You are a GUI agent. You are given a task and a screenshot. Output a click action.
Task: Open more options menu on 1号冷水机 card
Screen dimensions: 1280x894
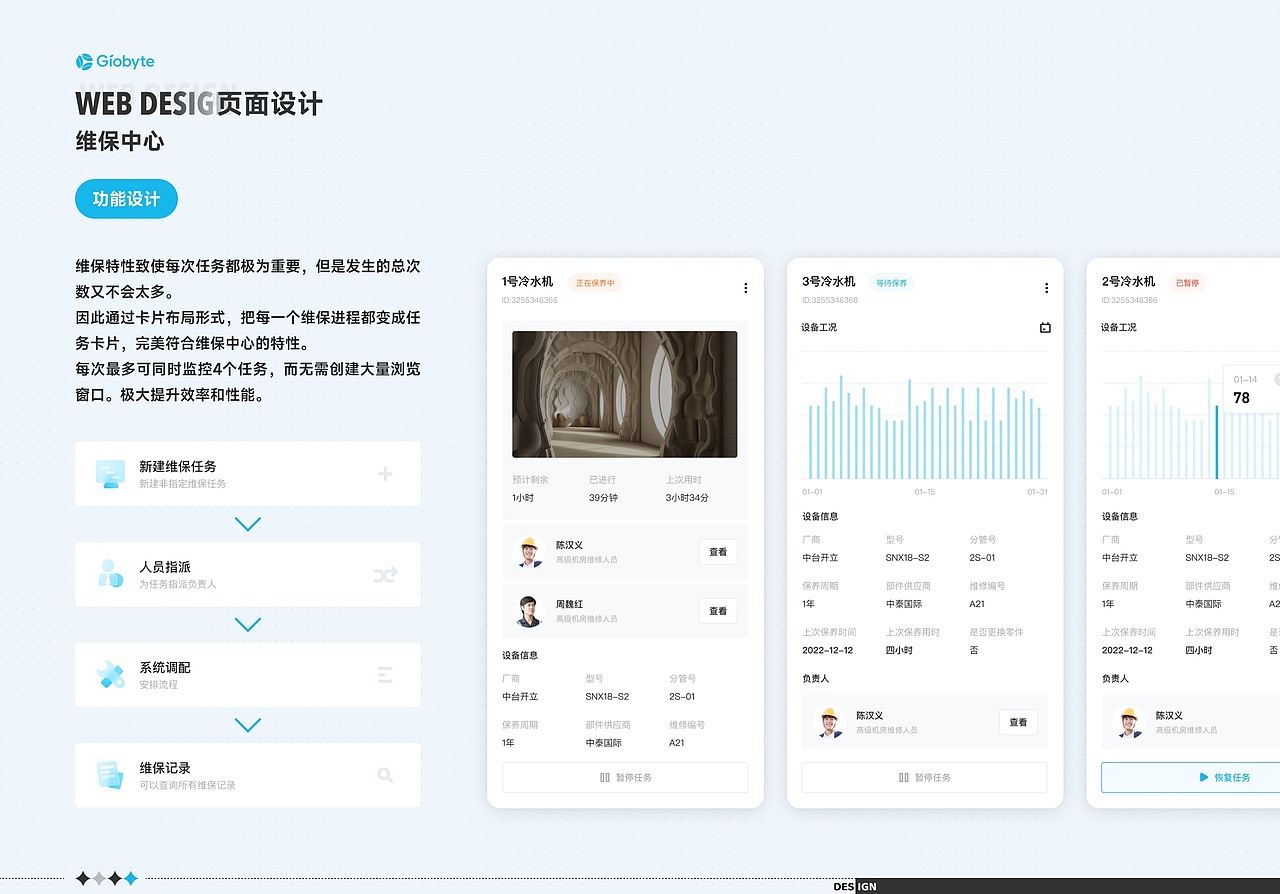pos(745,288)
